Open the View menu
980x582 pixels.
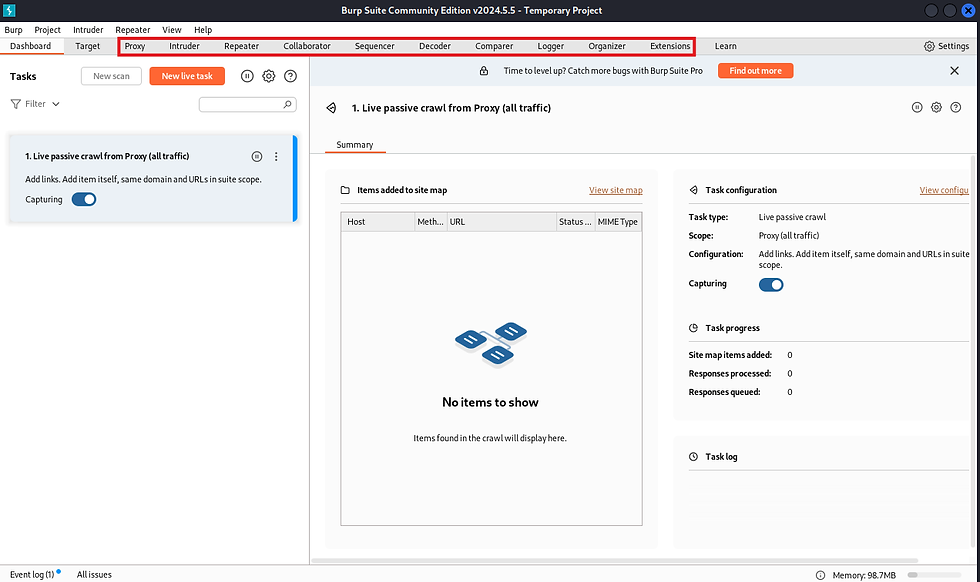172,29
